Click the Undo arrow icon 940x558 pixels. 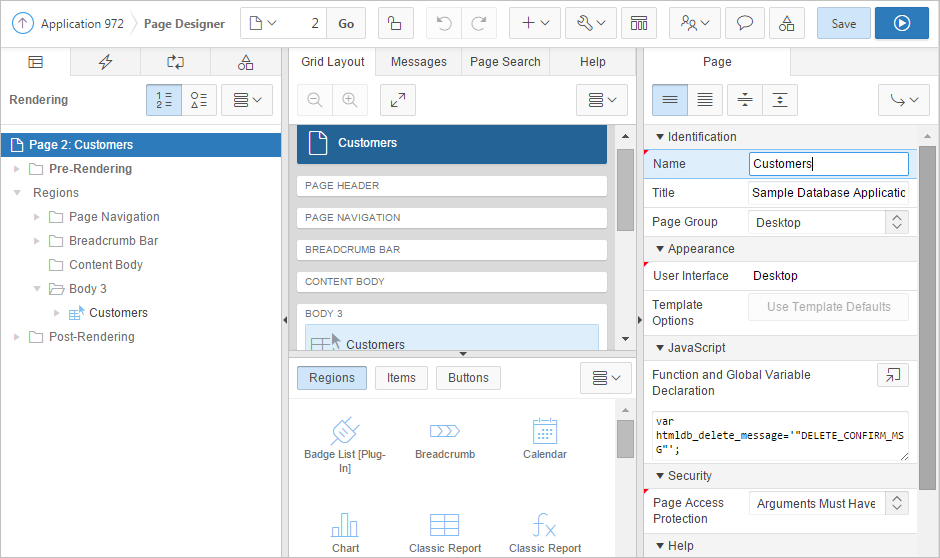click(444, 23)
